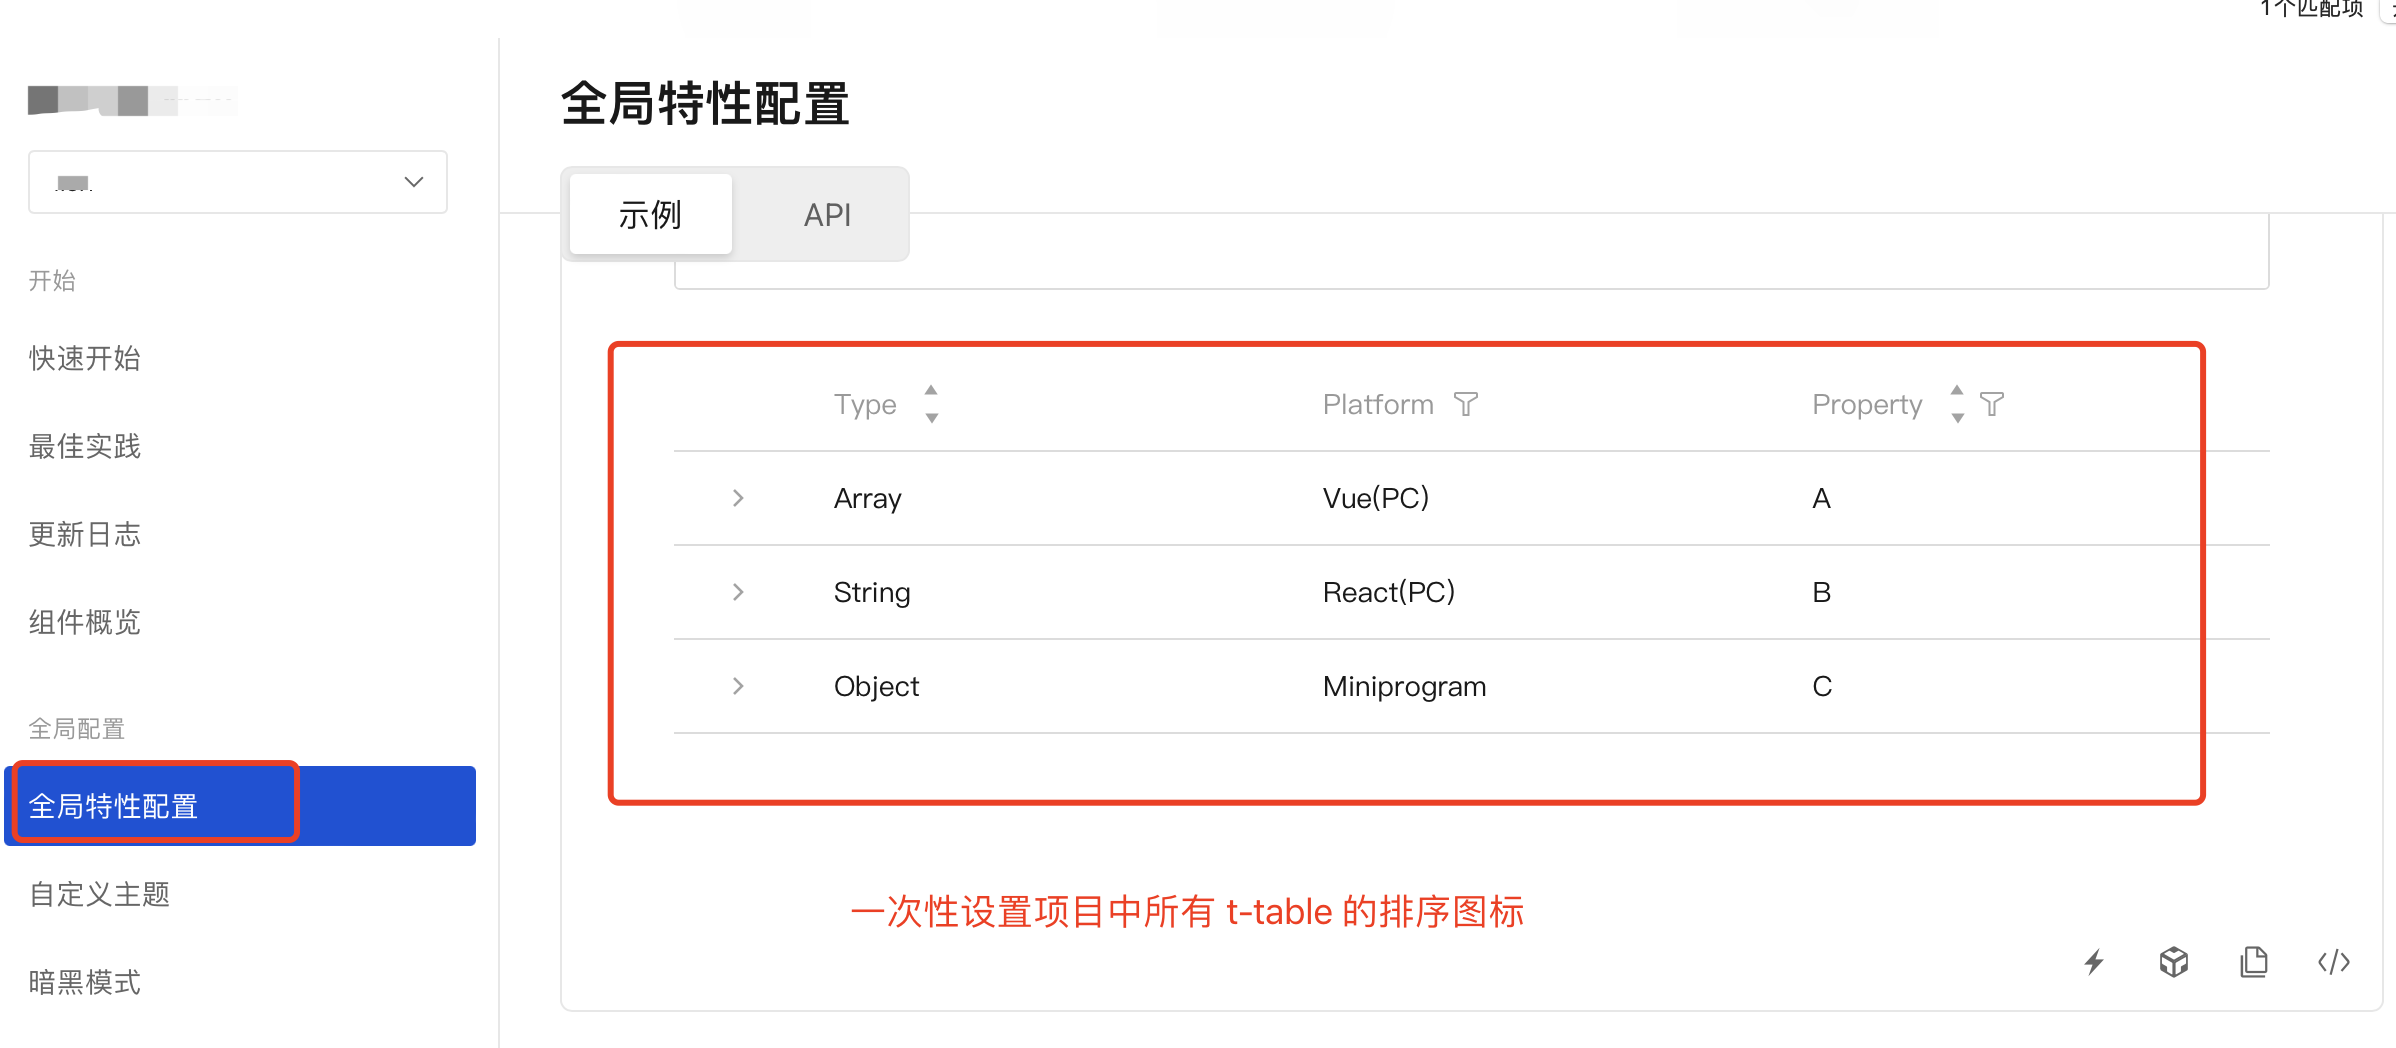Open the version selector dropdown in sidebar
The height and width of the screenshot is (1048, 2396).
click(x=237, y=181)
